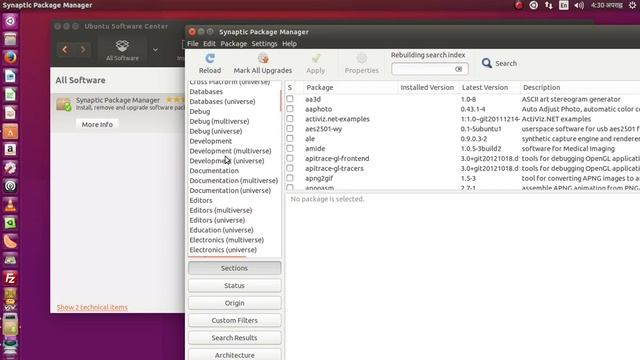The height and width of the screenshot is (360, 640).
Task: Select Documentation section
Action: click(x=214, y=171)
